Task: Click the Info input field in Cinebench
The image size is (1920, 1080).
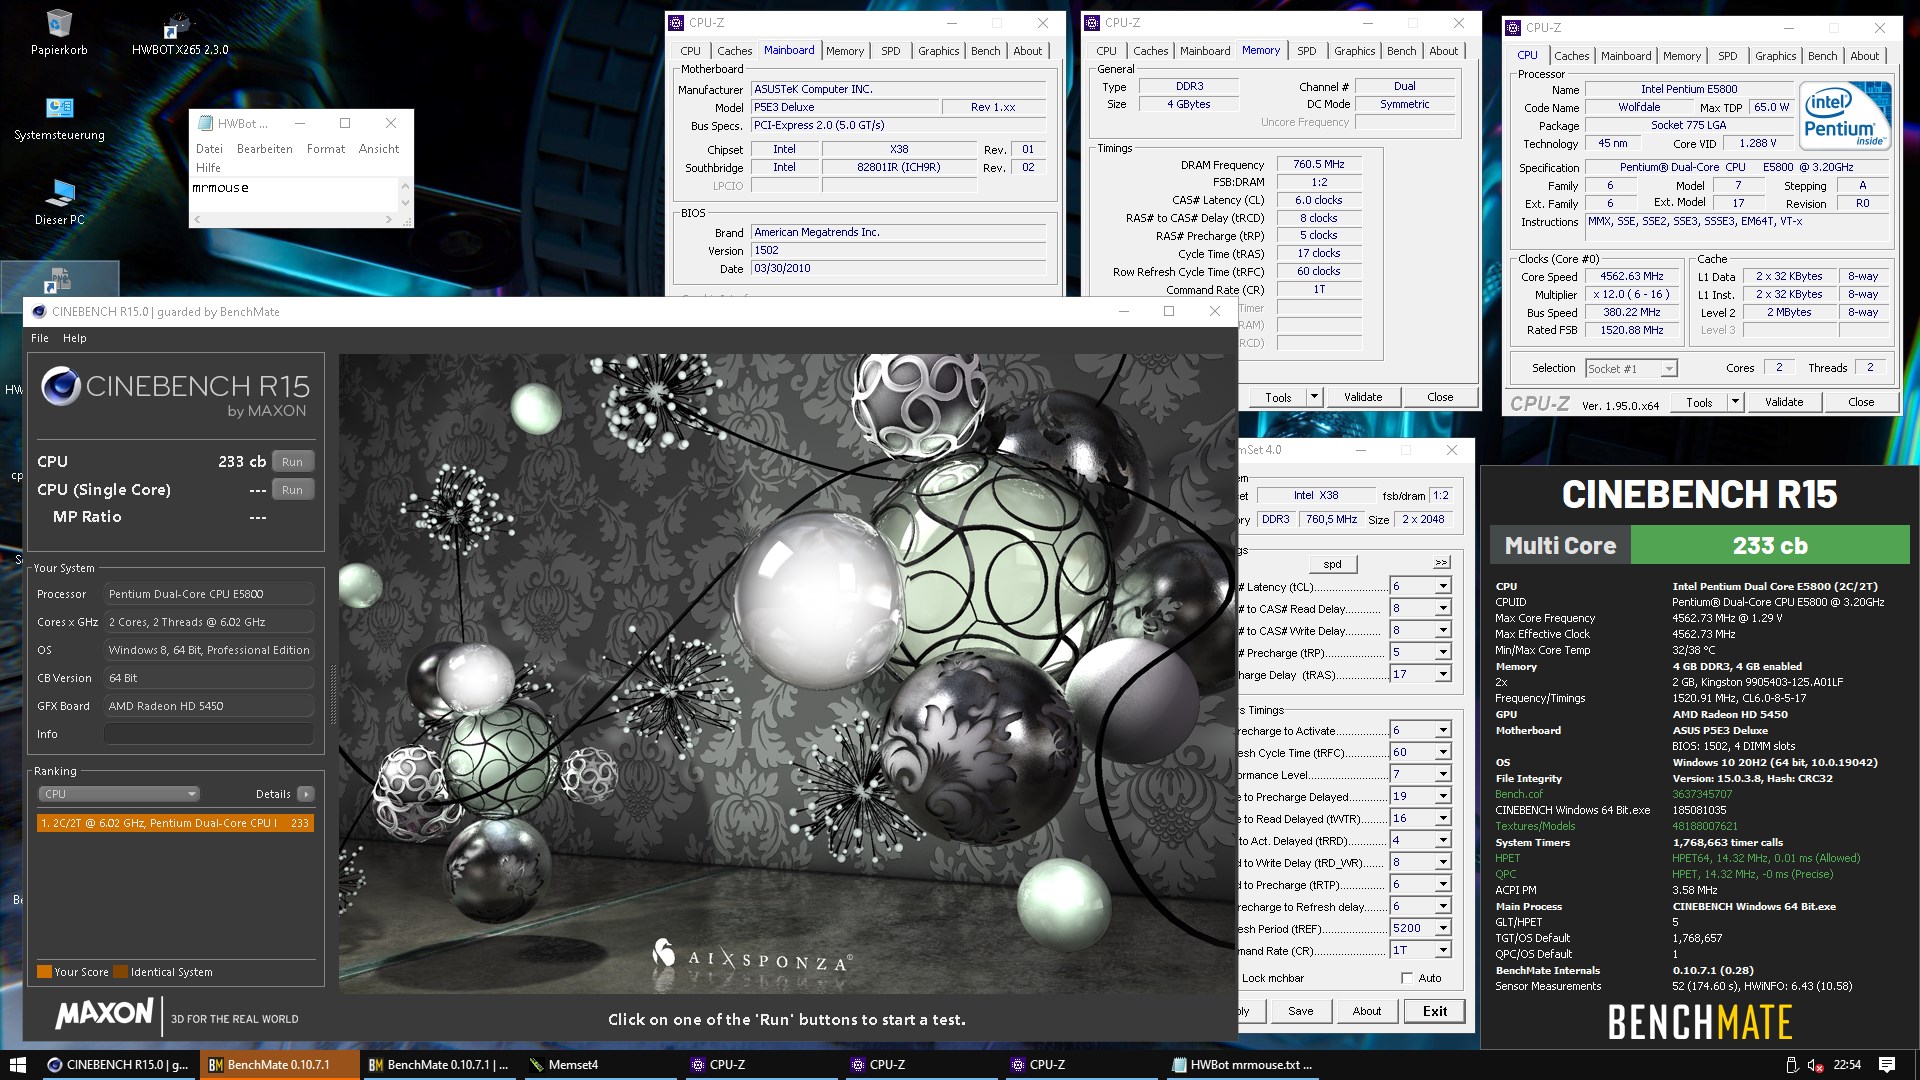Action: tap(210, 734)
